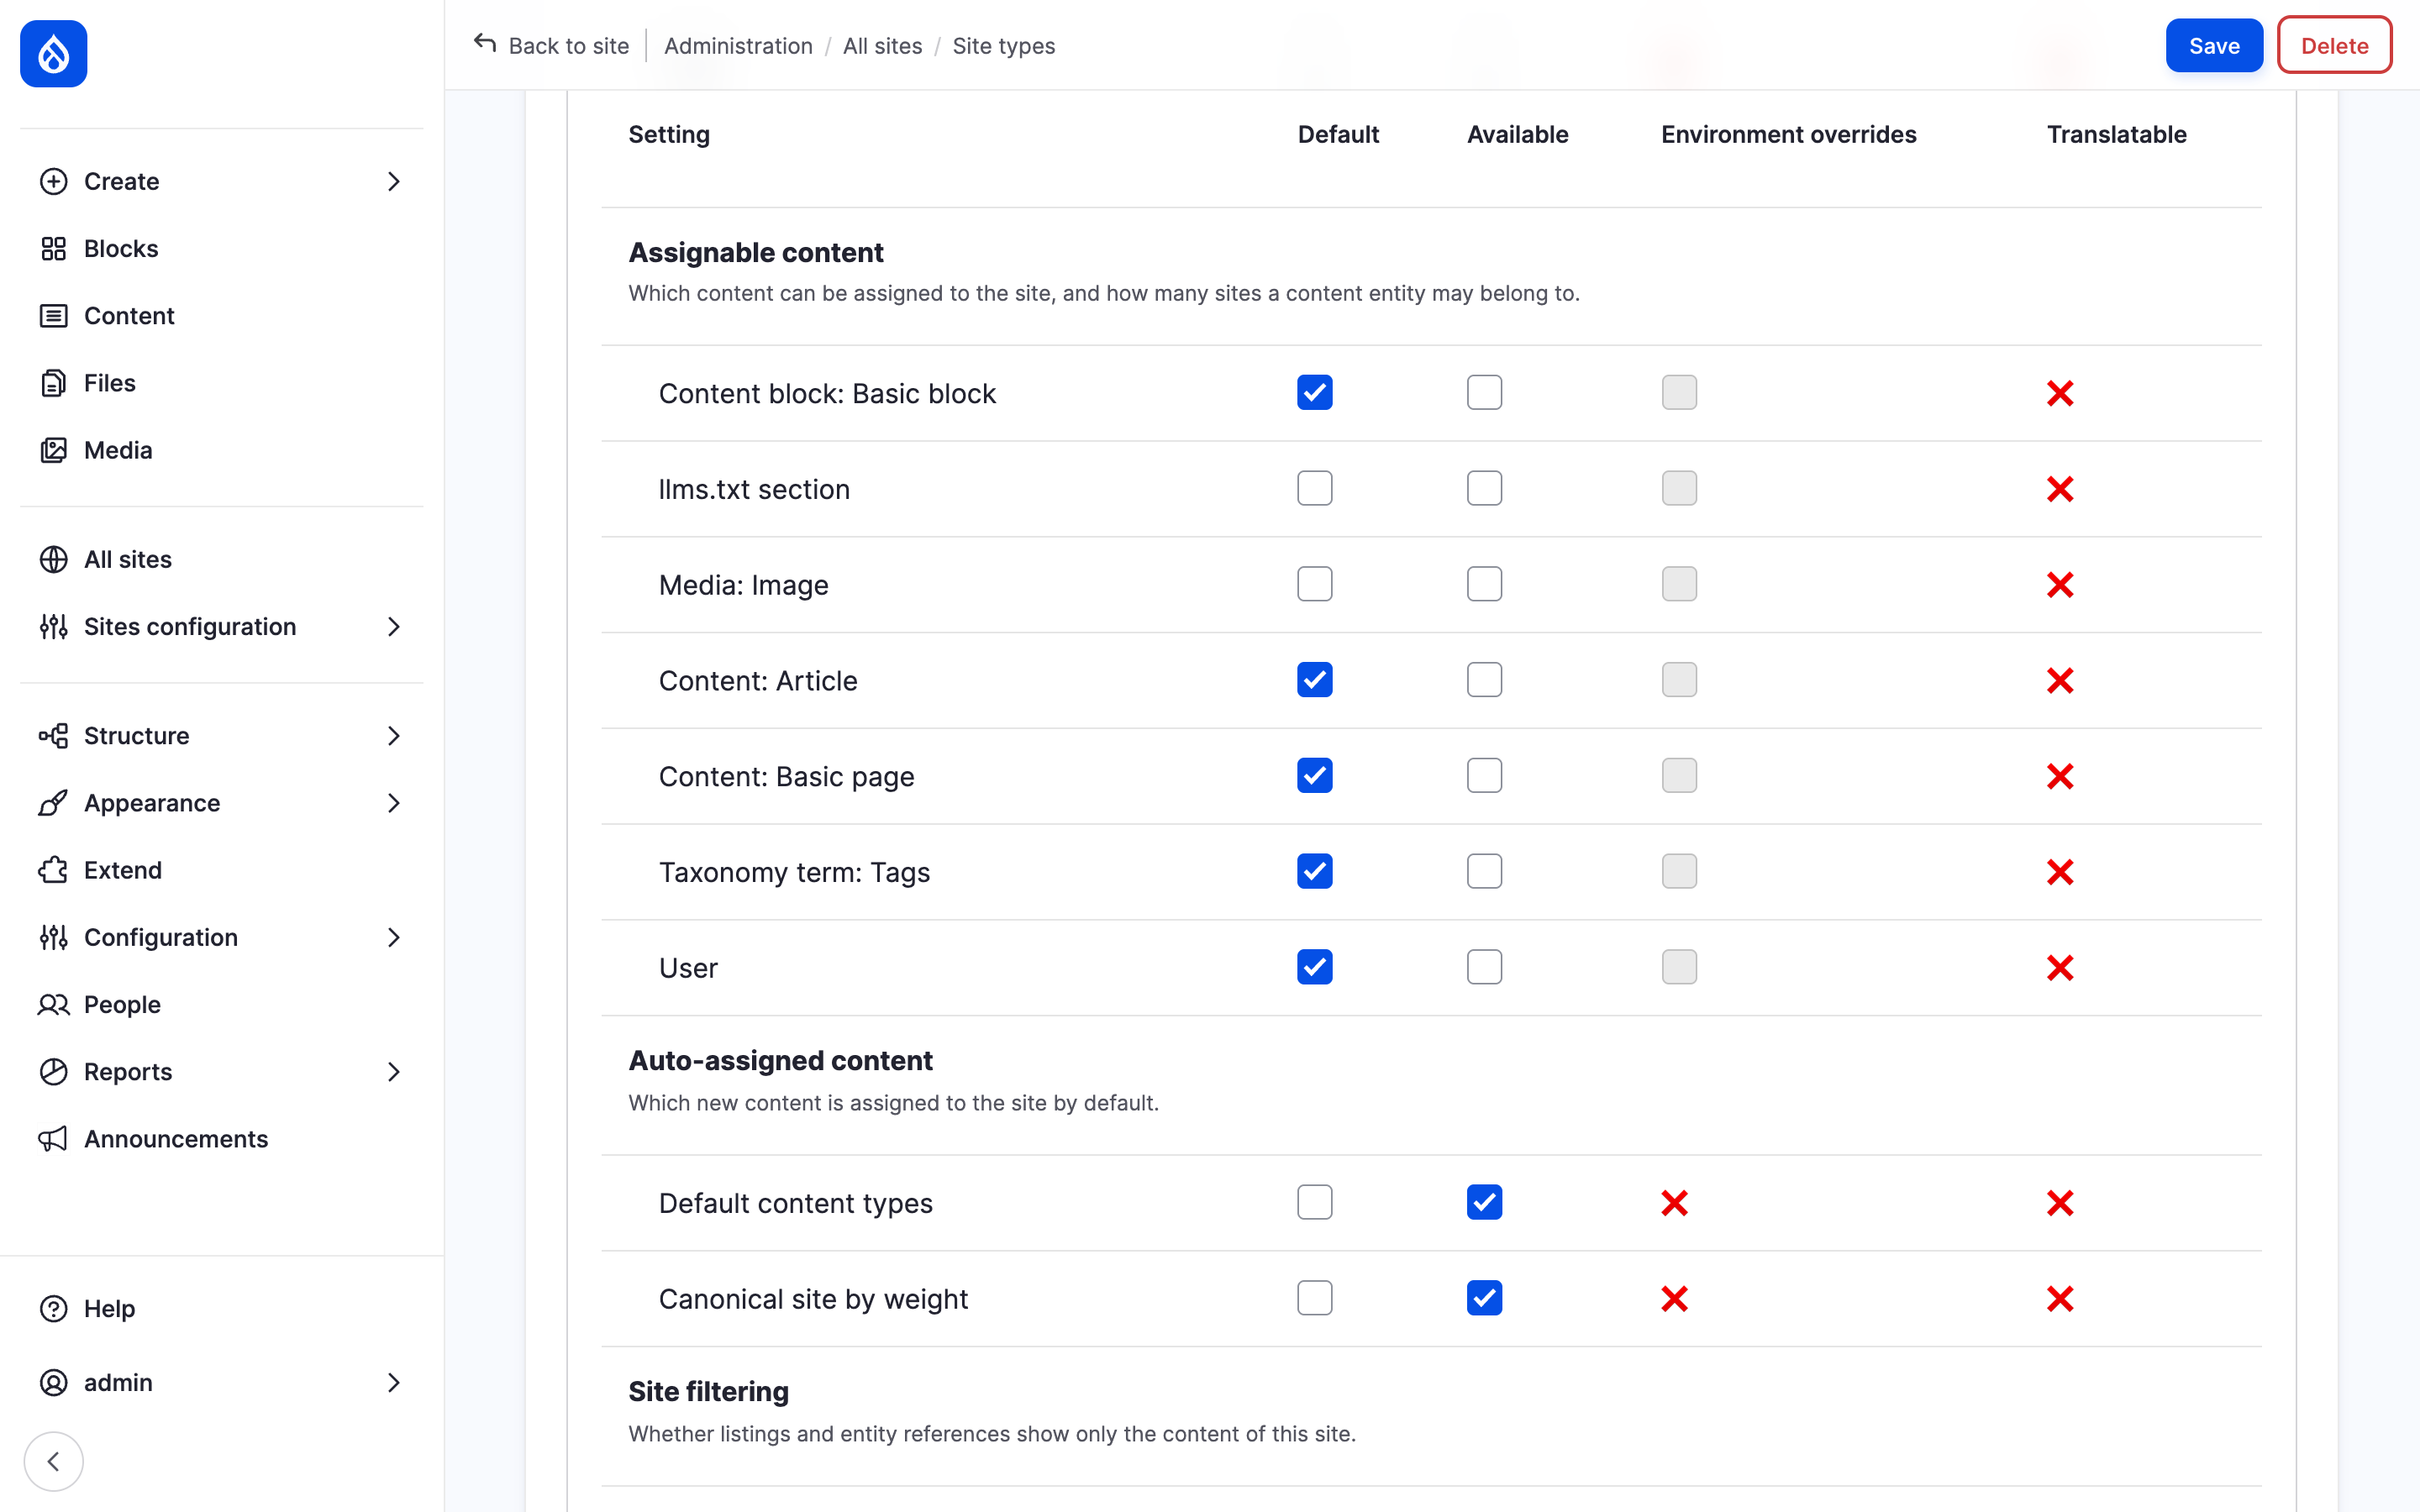Open the Media menu item
Viewport: 2420px width, 1512px height.
click(222, 450)
